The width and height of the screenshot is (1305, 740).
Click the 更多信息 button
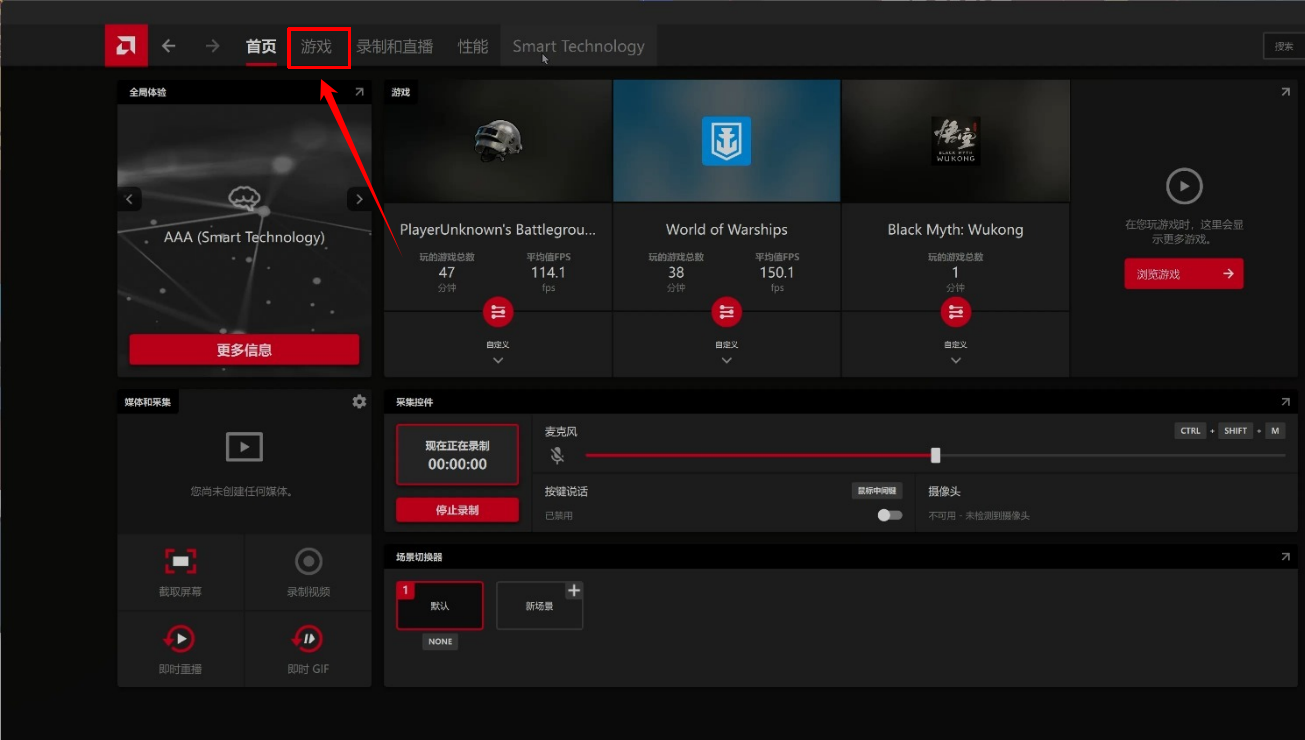click(x=244, y=350)
